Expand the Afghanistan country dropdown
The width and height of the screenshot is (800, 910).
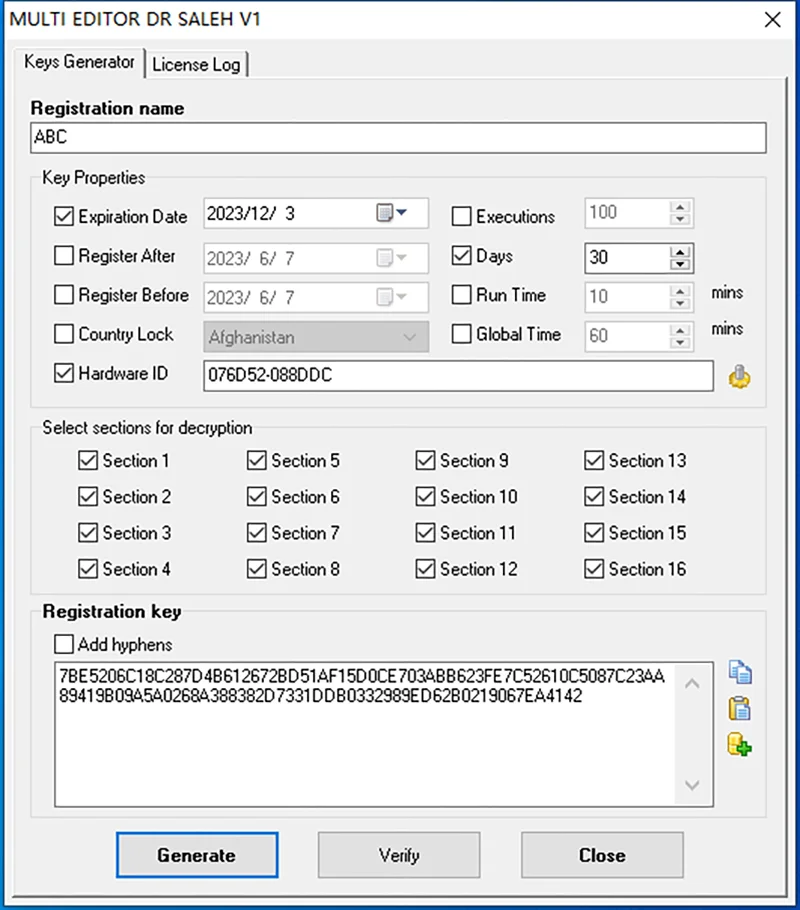tap(409, 337)
